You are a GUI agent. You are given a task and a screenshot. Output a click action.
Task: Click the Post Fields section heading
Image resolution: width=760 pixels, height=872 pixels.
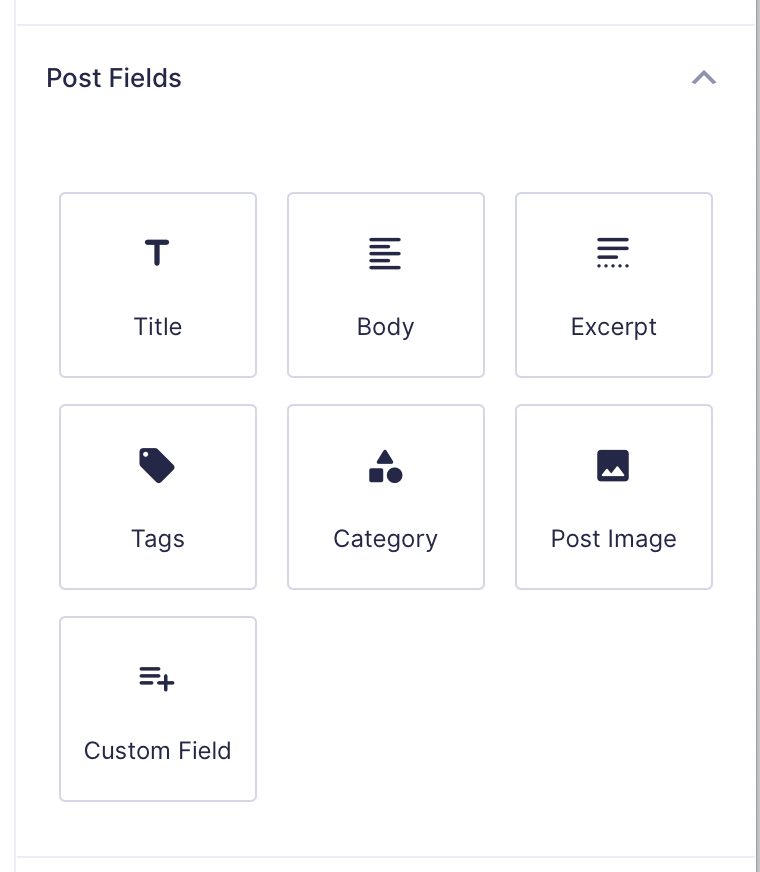point(114,78)
